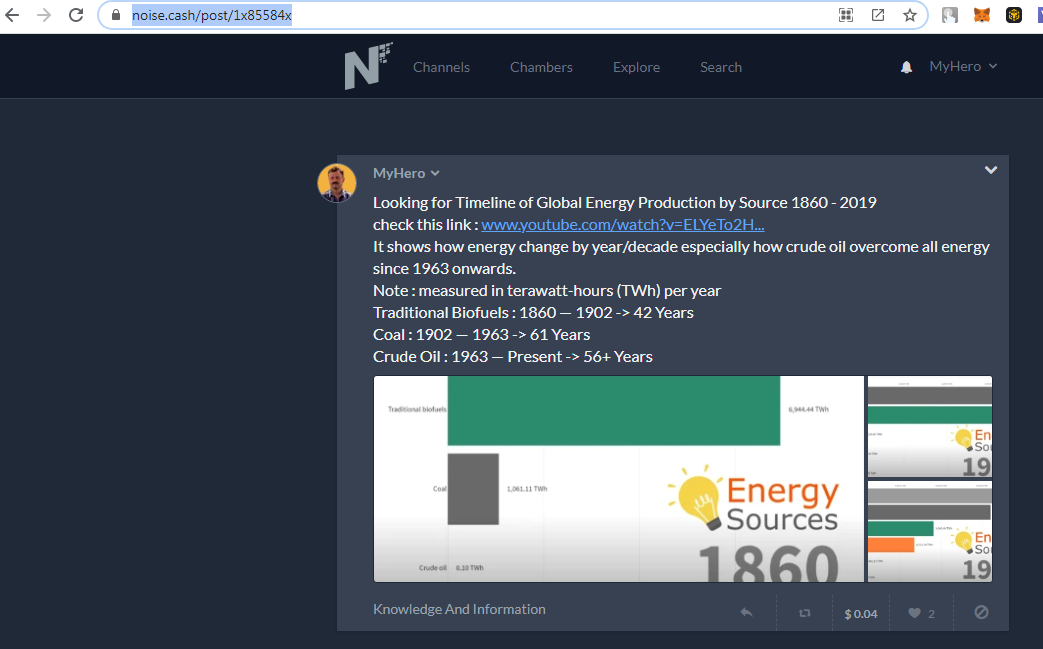Click the share page icon in the address bar
This screenshot has width=1043, height=649.
pyautogui.click(x=878, y=15)
